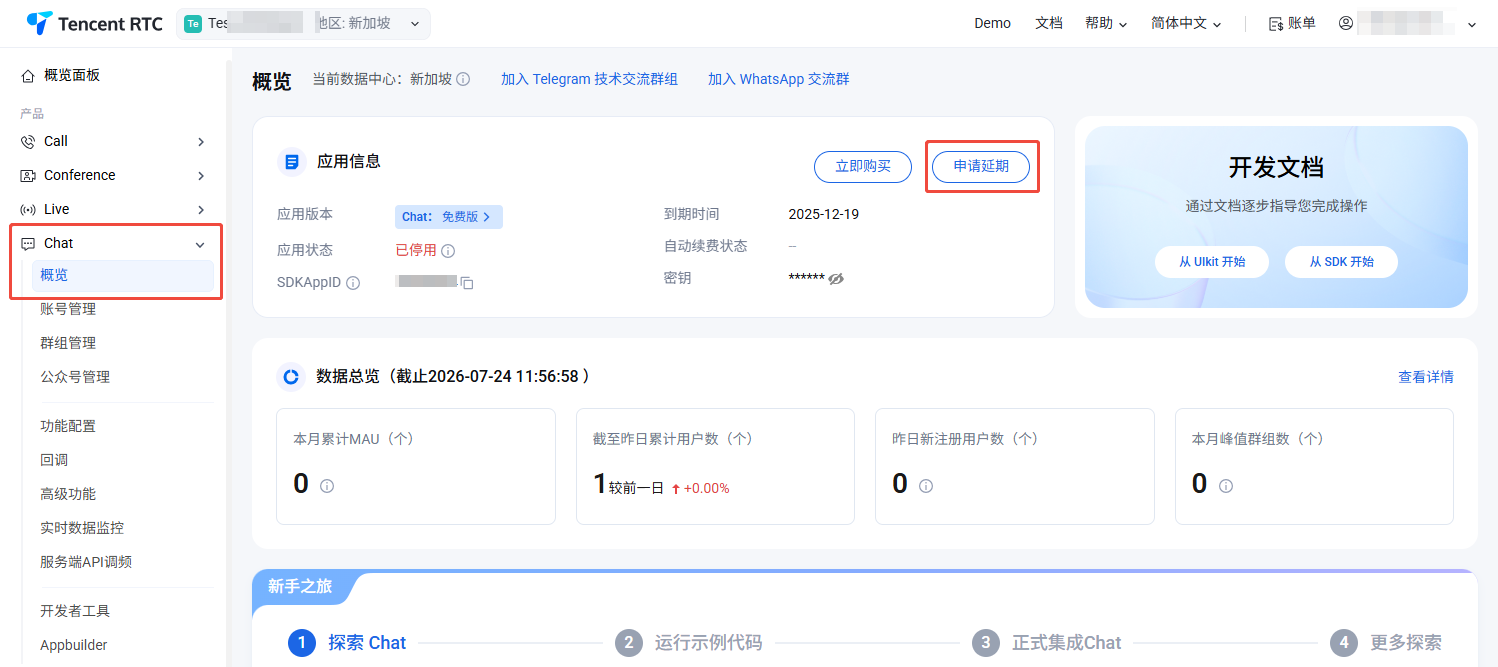
Task: Click info icon next to SDKAppID label
Action: click(x=353, y=283)
